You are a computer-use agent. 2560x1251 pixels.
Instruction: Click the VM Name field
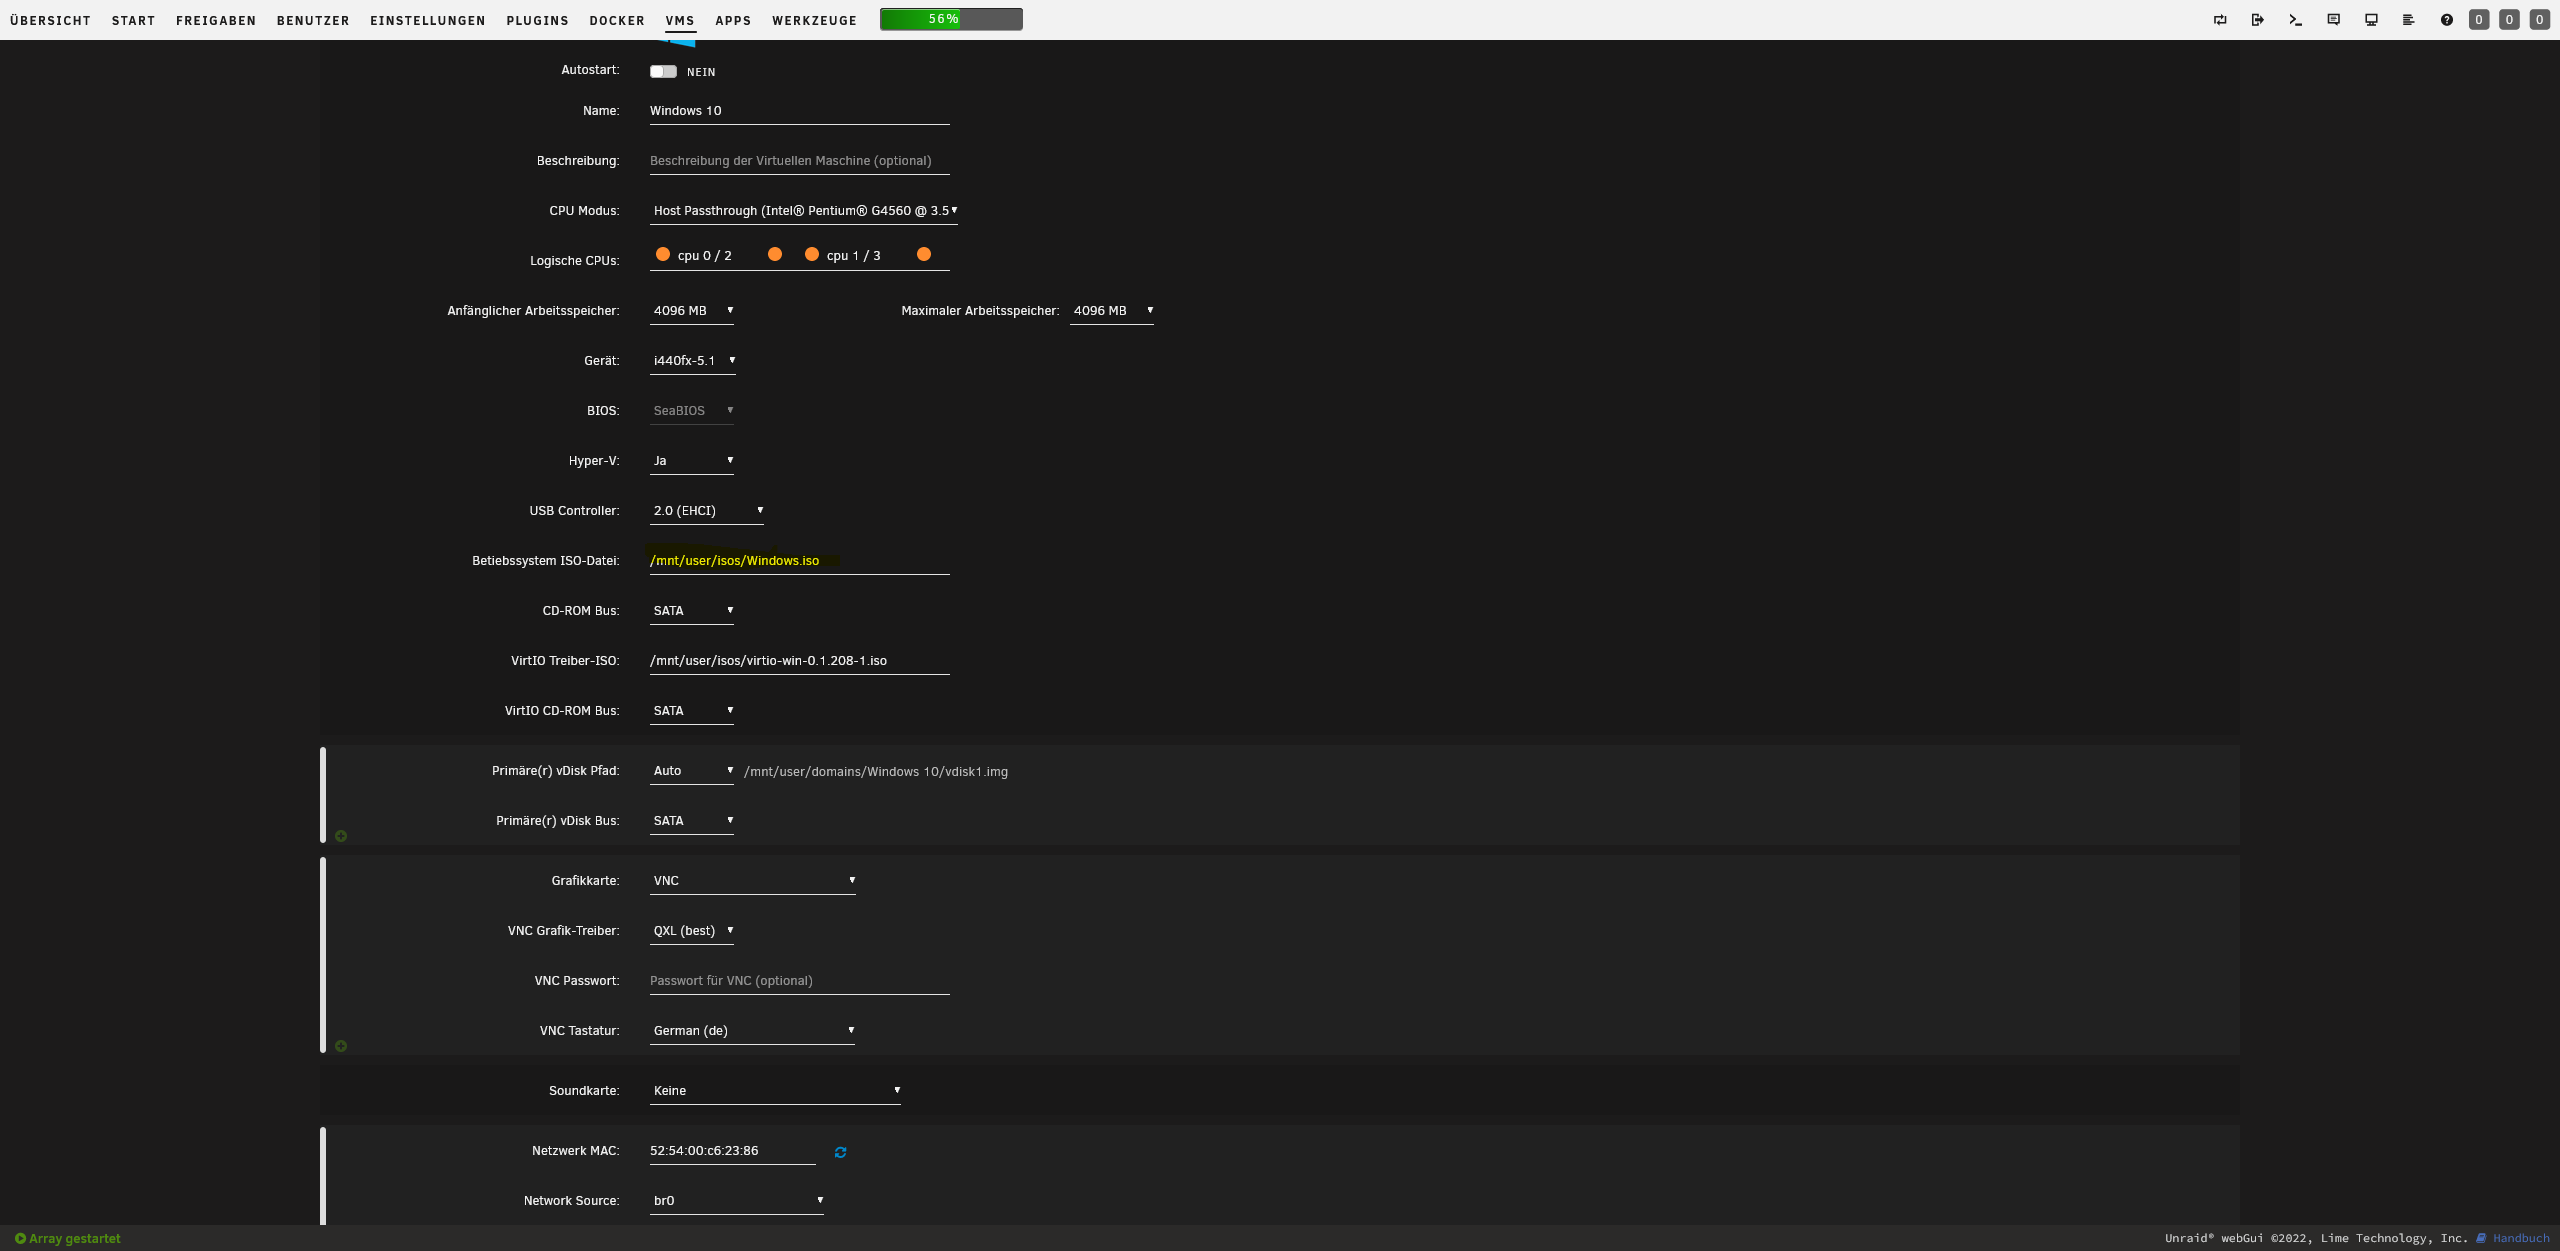[799, 111]
